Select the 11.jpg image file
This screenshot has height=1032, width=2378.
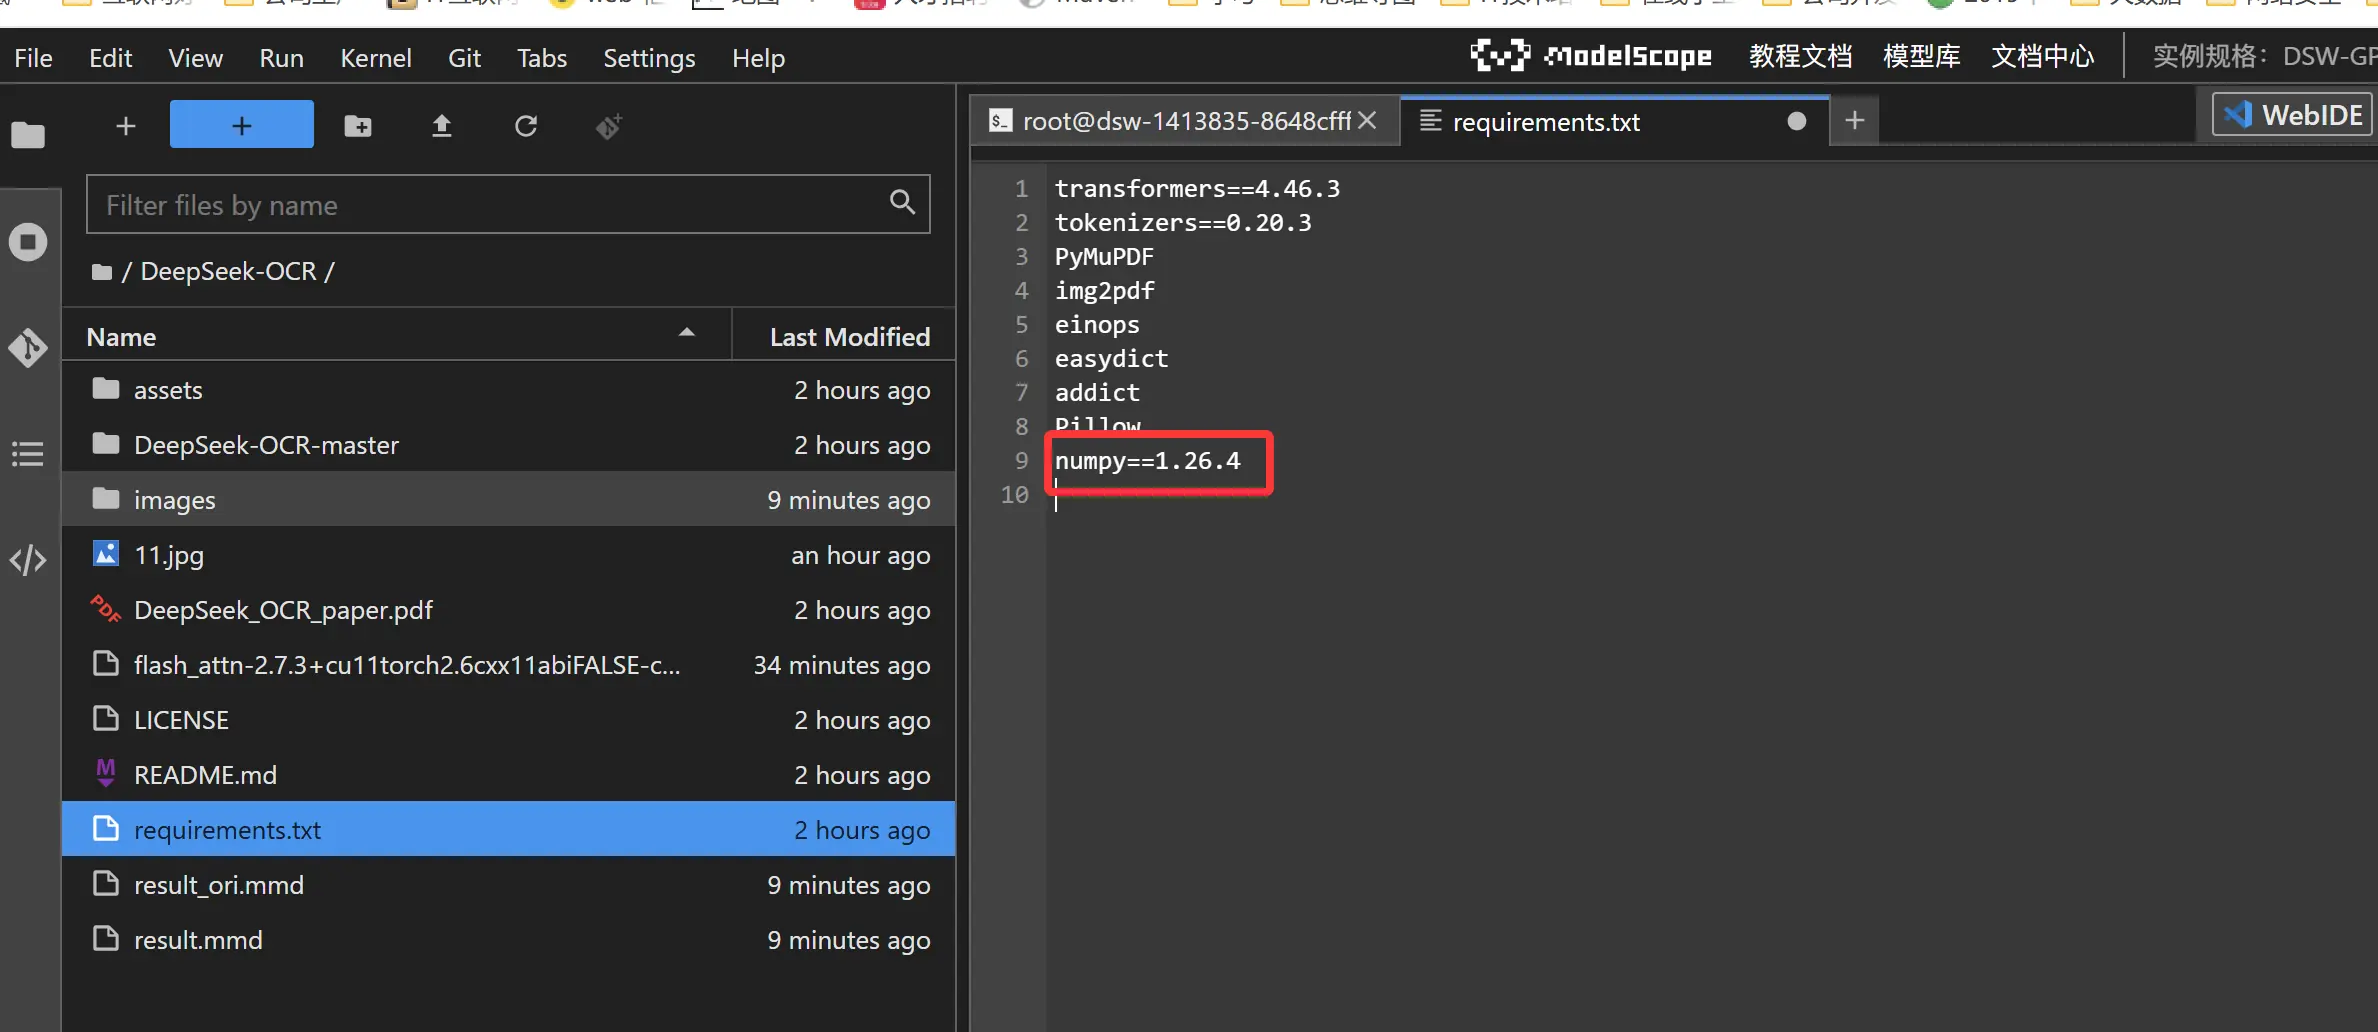click(509, 555)
